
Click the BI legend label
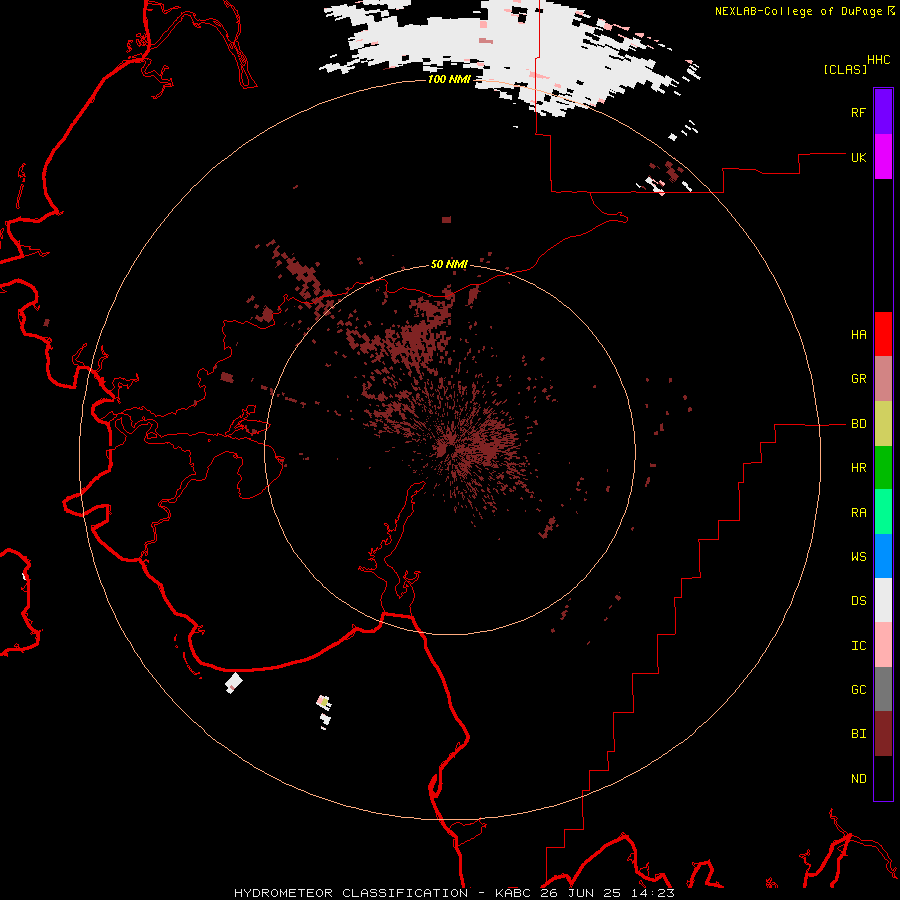click(859, 734)
